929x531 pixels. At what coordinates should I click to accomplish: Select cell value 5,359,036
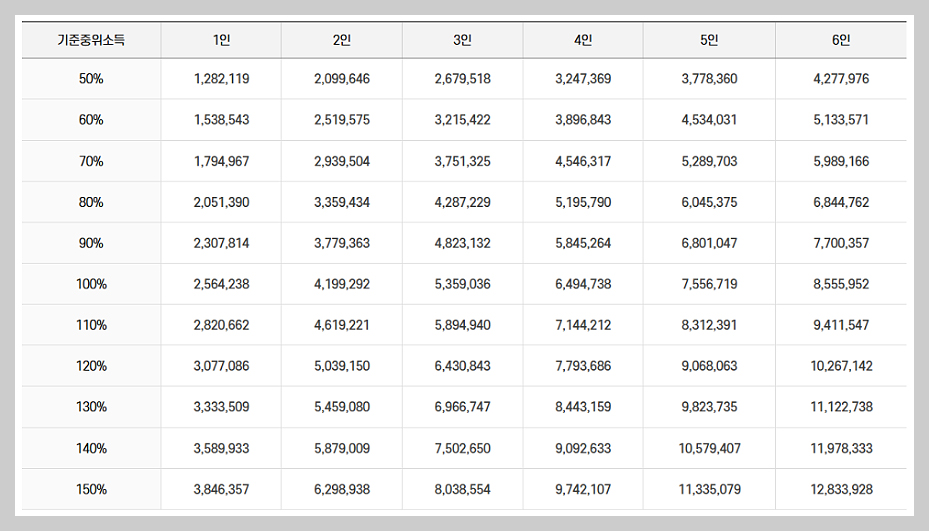click(463, 284)
